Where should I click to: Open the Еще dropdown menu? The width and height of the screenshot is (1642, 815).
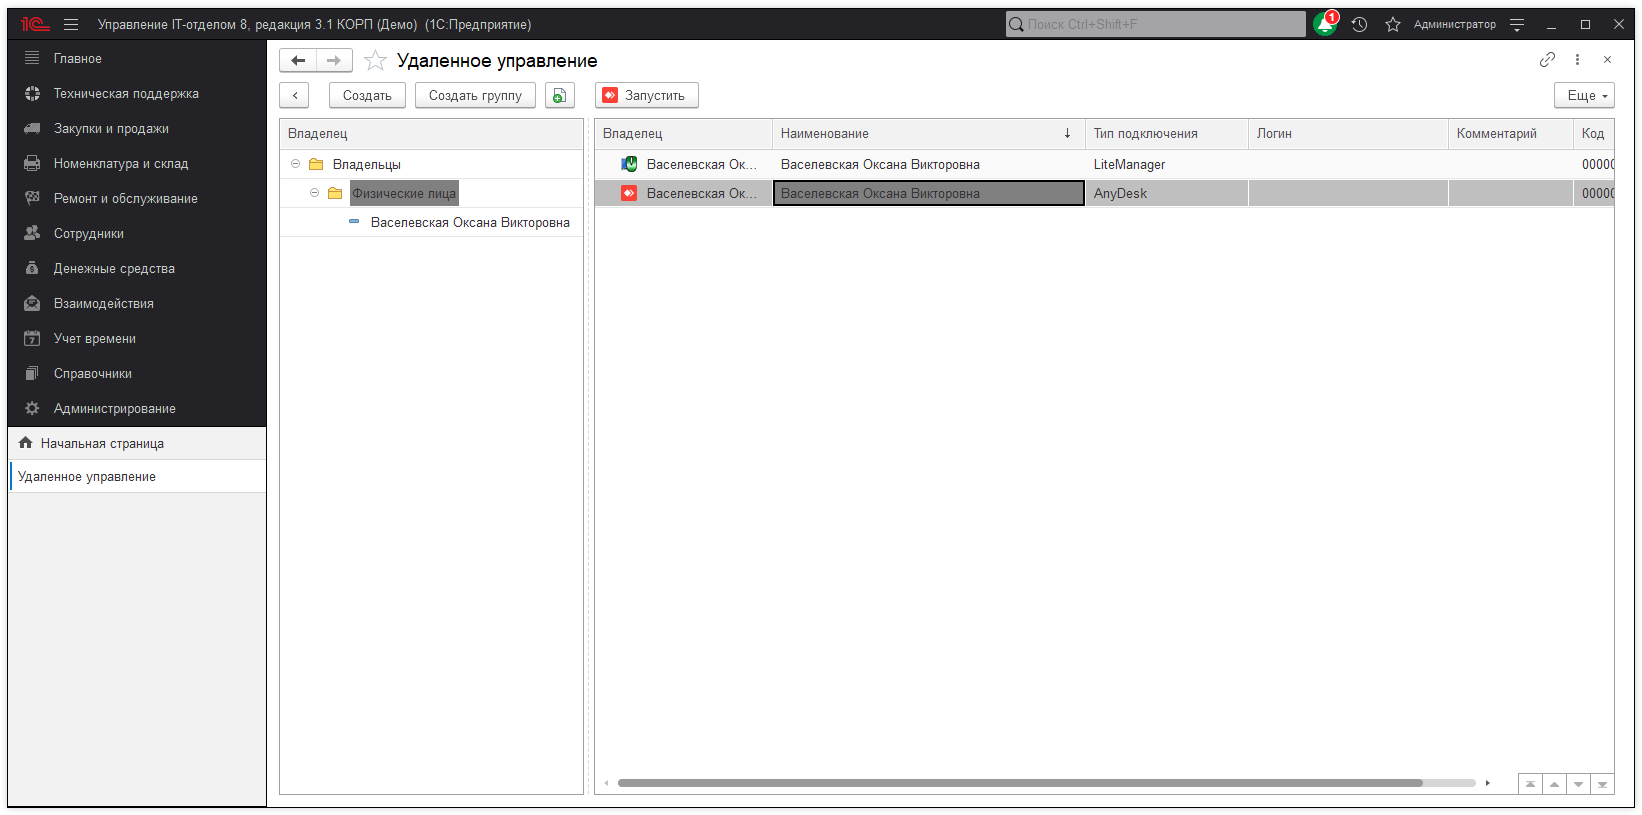click(x=1586, y=95)
